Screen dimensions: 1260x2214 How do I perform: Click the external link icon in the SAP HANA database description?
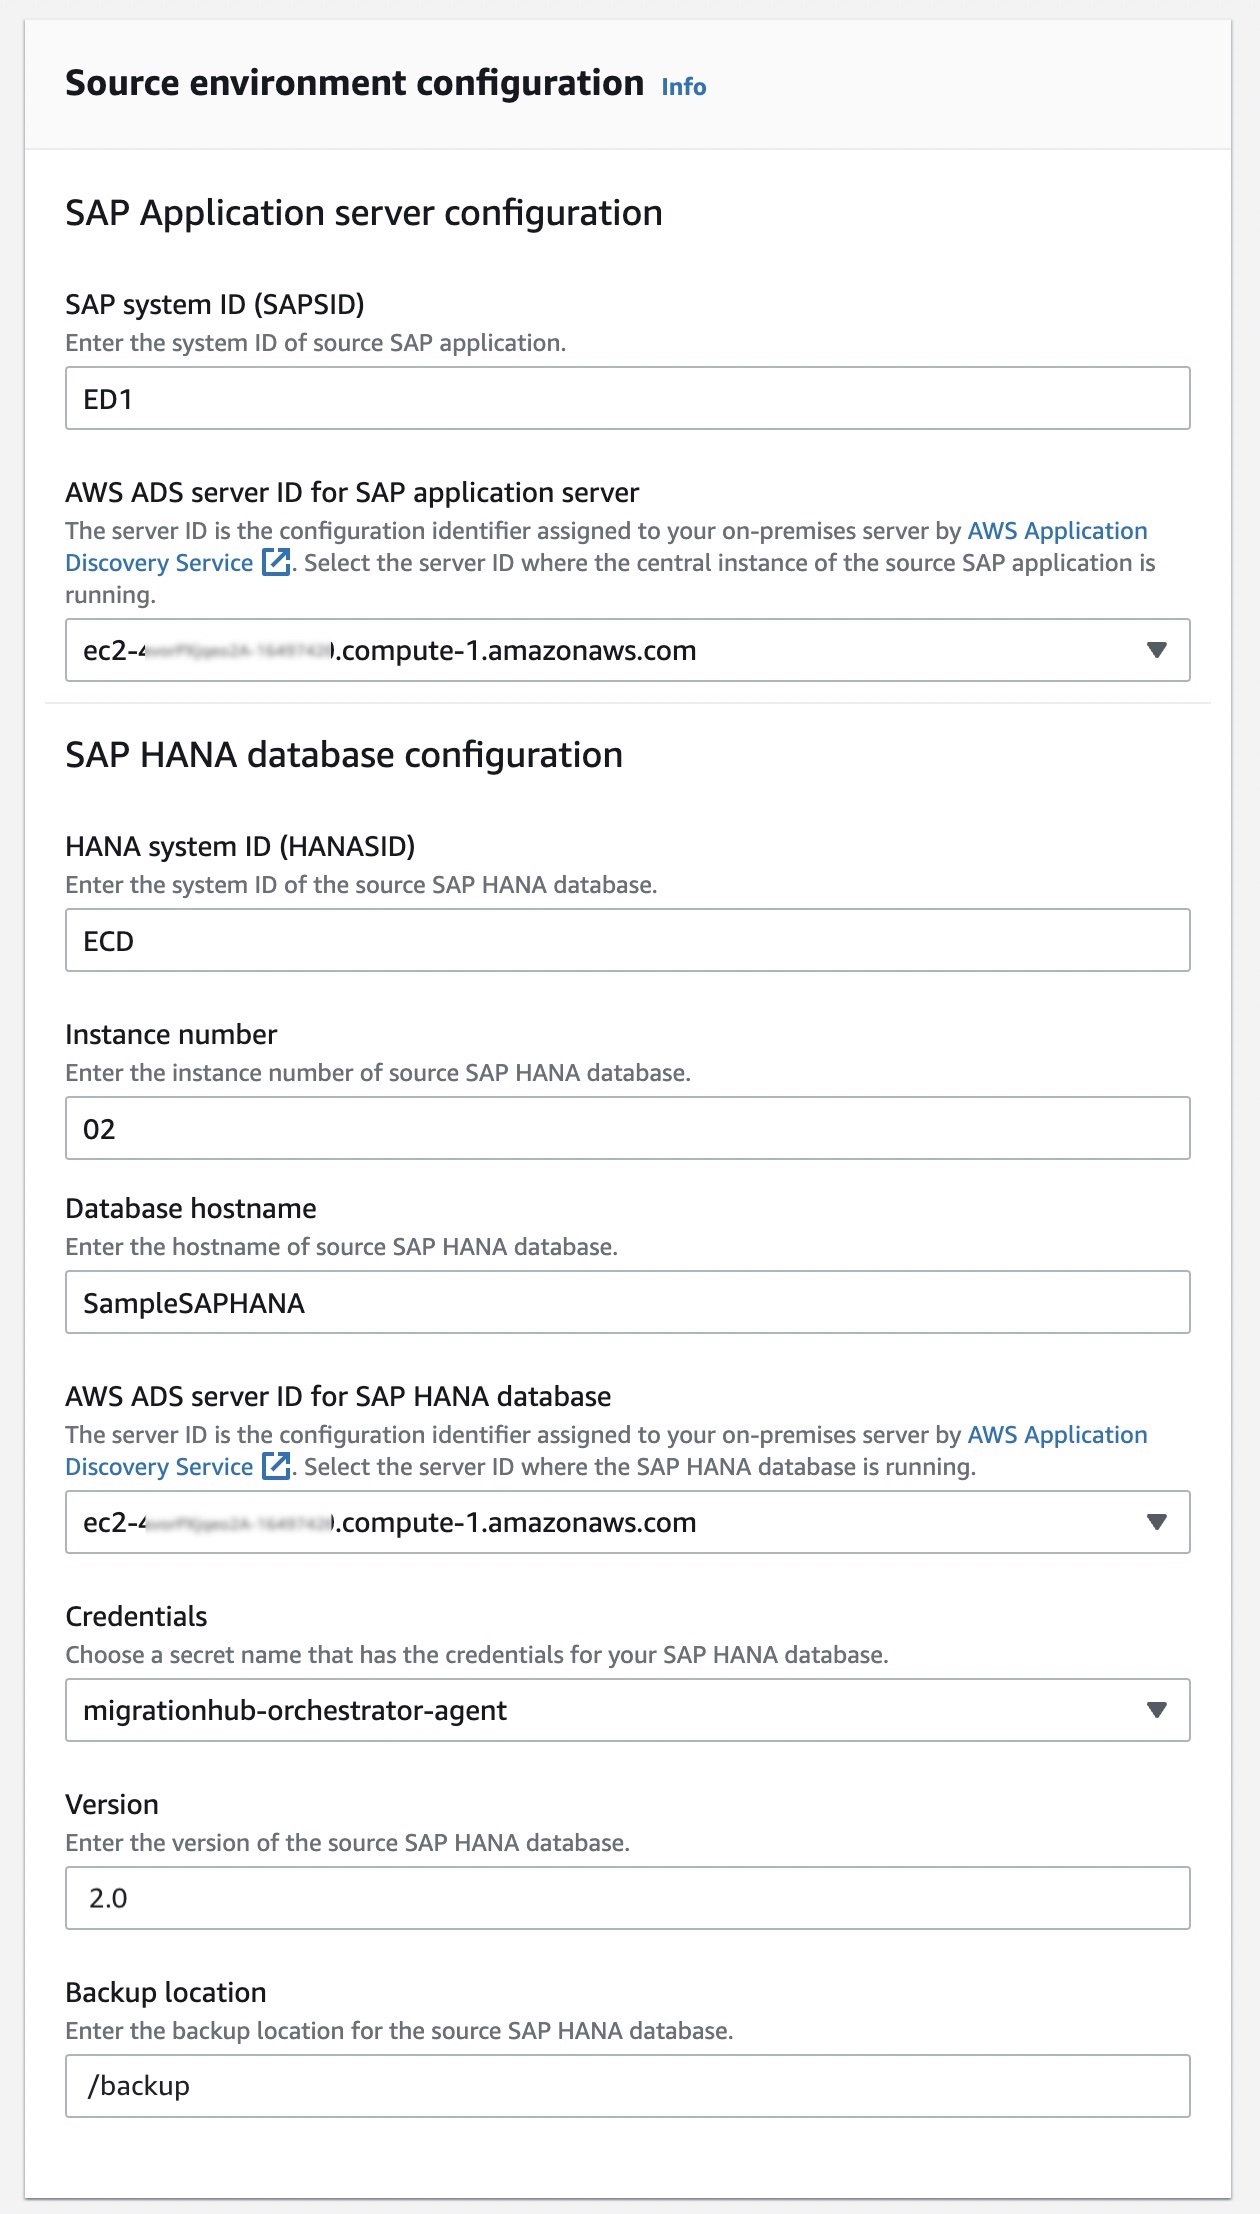pyautogui.click(x=276, y=1467)
